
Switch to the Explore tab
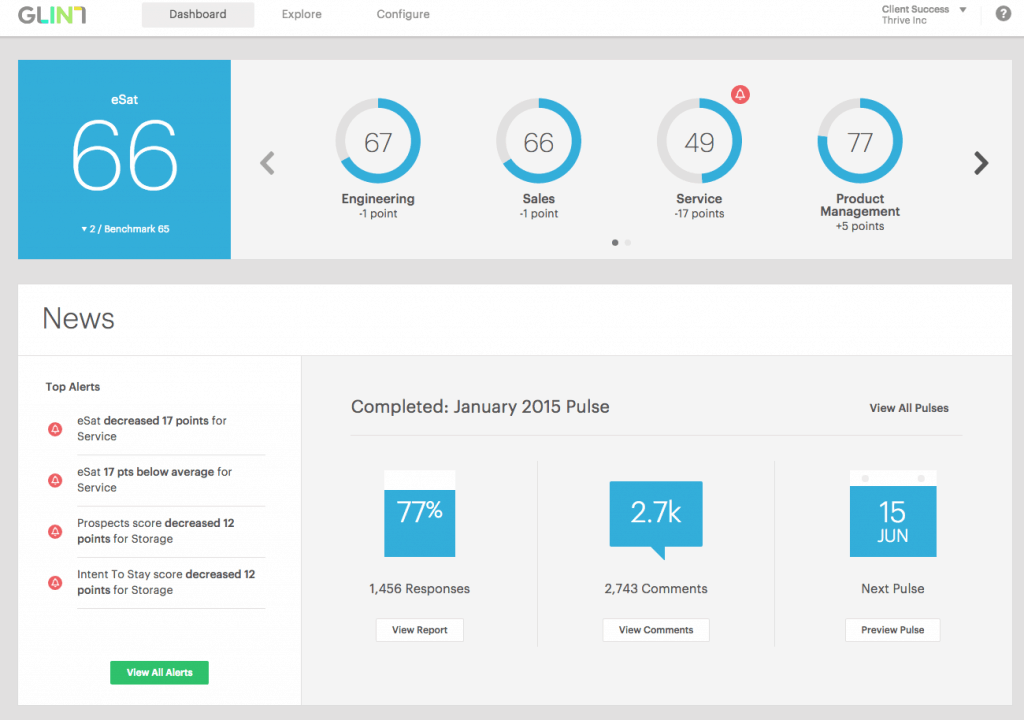click(x=301, y=14)
